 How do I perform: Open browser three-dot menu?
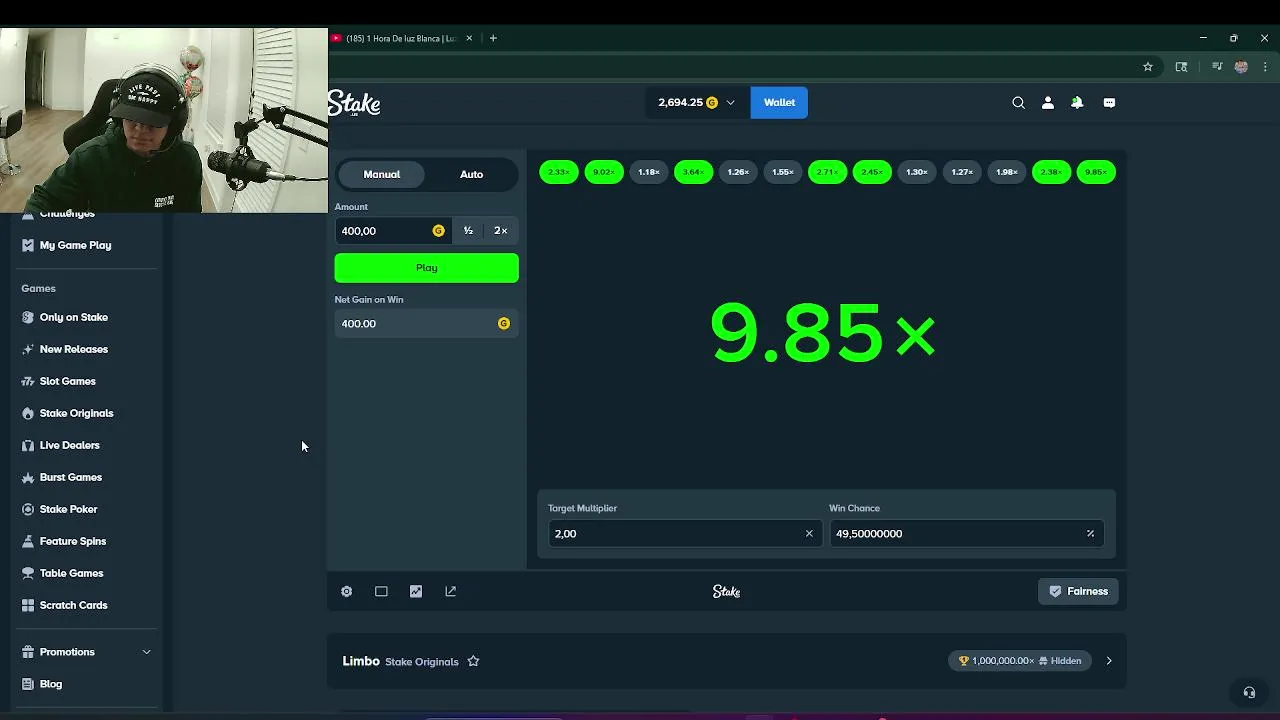1265,66
